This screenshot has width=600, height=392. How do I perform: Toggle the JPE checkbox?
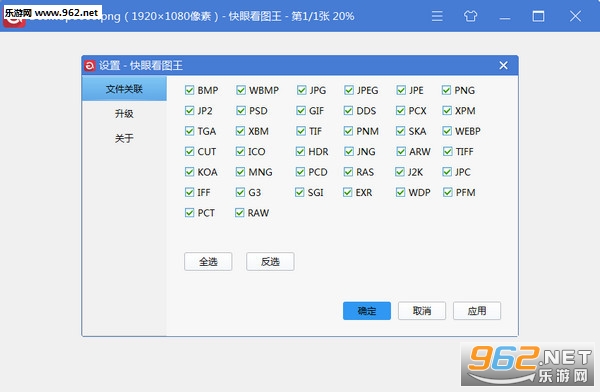pyautogui.click(x=401, y=90)
